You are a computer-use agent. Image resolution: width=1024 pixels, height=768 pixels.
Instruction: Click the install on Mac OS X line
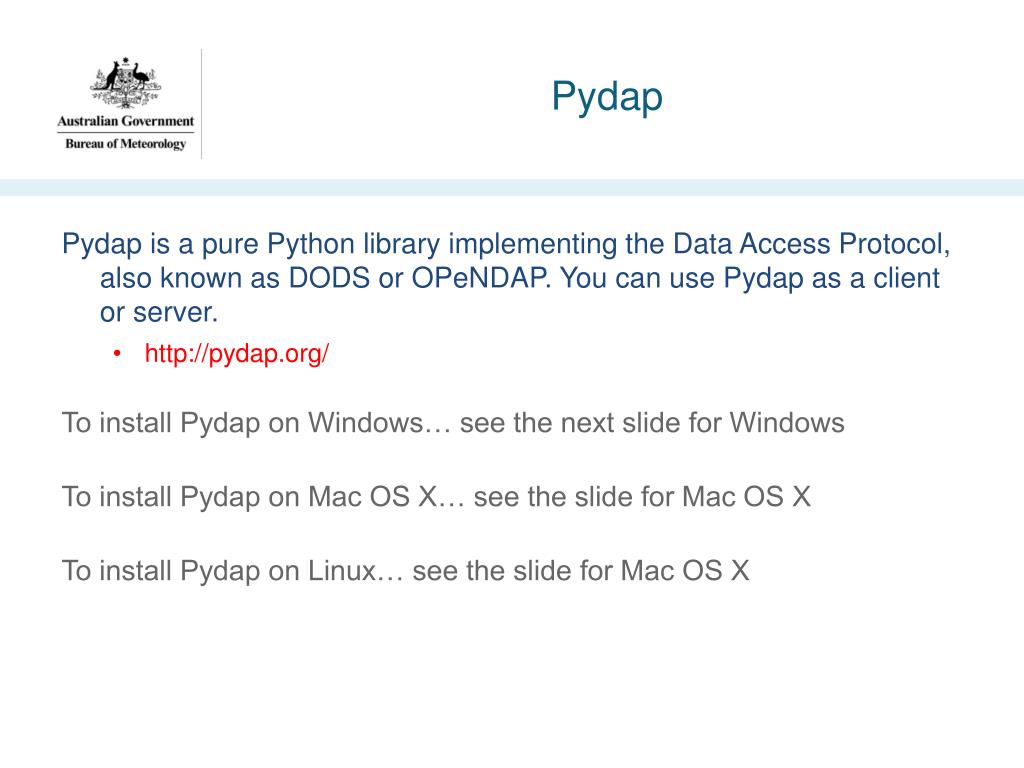click(436, 496)
